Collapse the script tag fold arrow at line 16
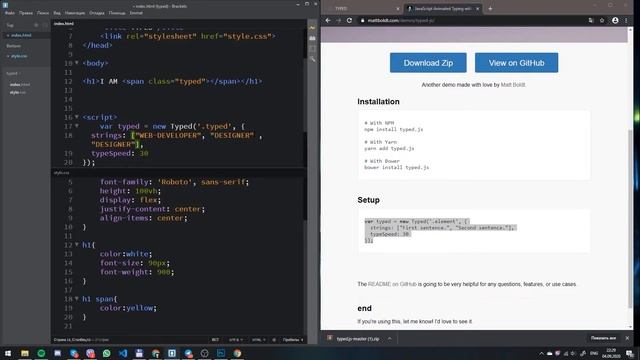The image size is (640, 360). point(77,117)
